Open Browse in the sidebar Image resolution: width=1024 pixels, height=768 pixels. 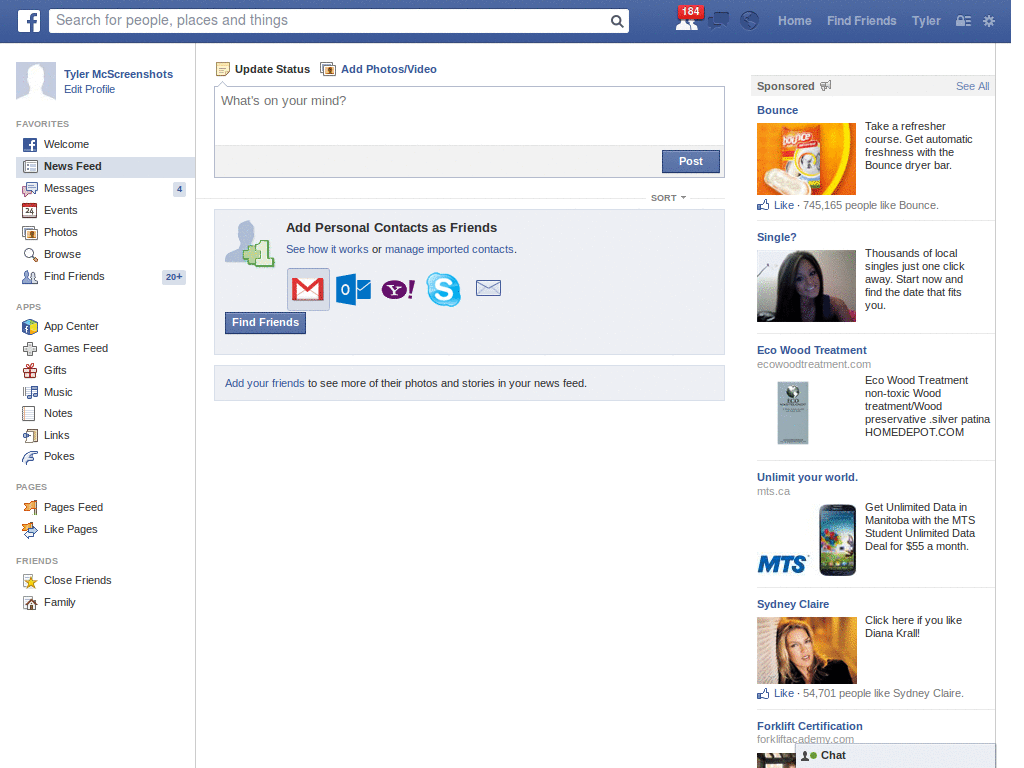pyautogui.click(x=105, y=255)
